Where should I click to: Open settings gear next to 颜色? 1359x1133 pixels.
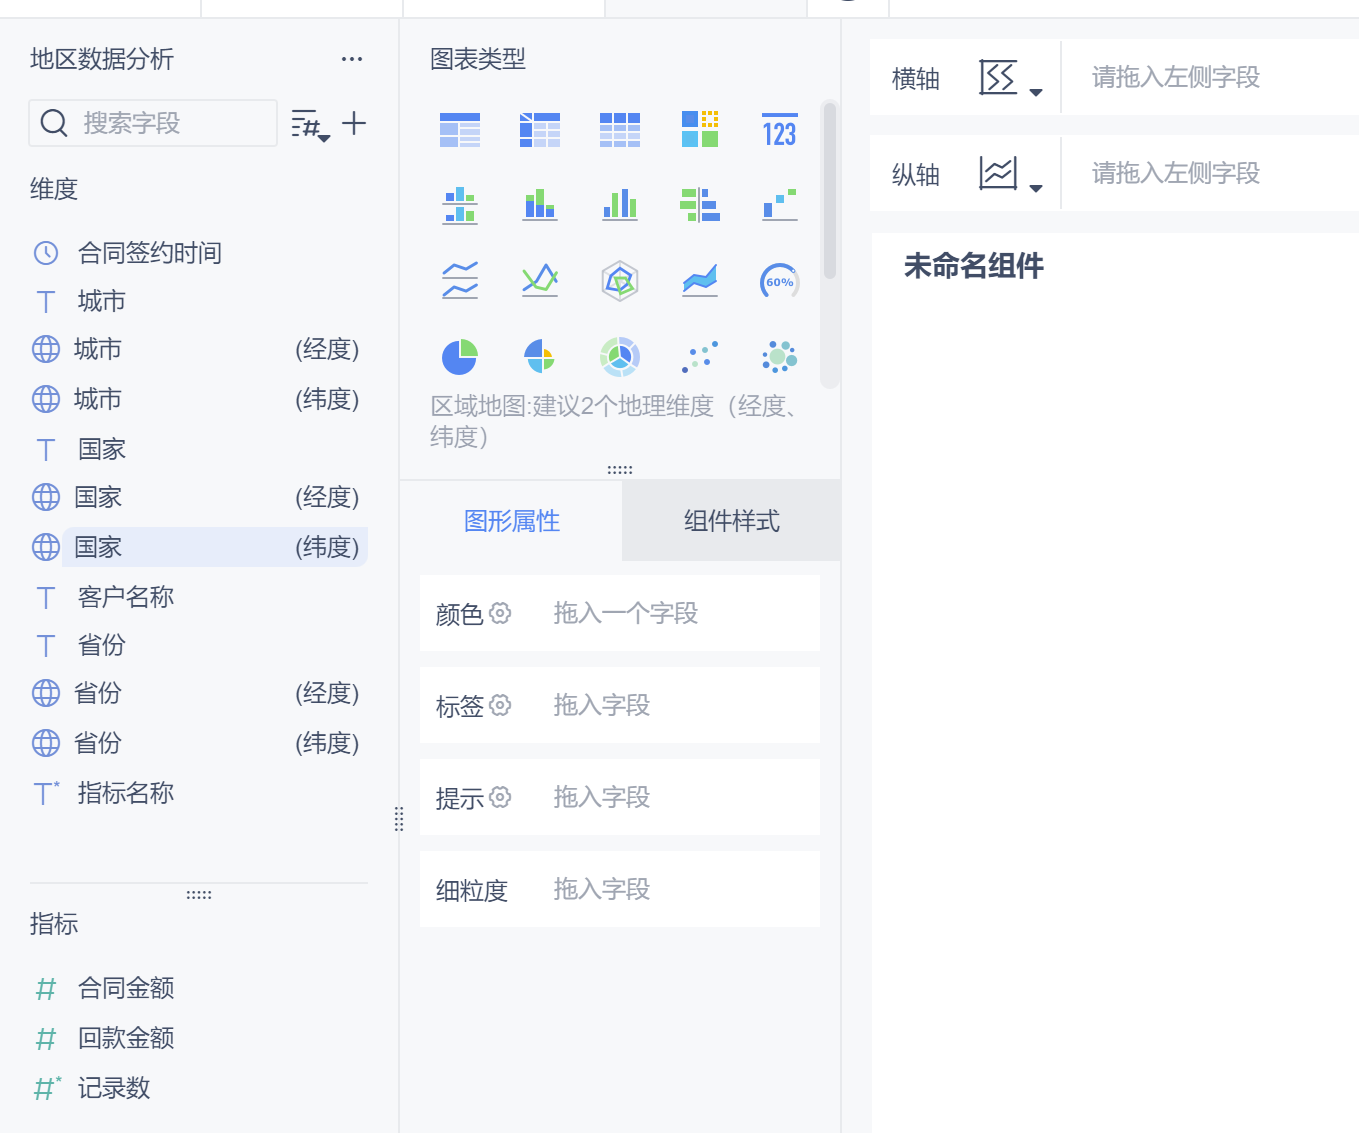click(500, 613)
